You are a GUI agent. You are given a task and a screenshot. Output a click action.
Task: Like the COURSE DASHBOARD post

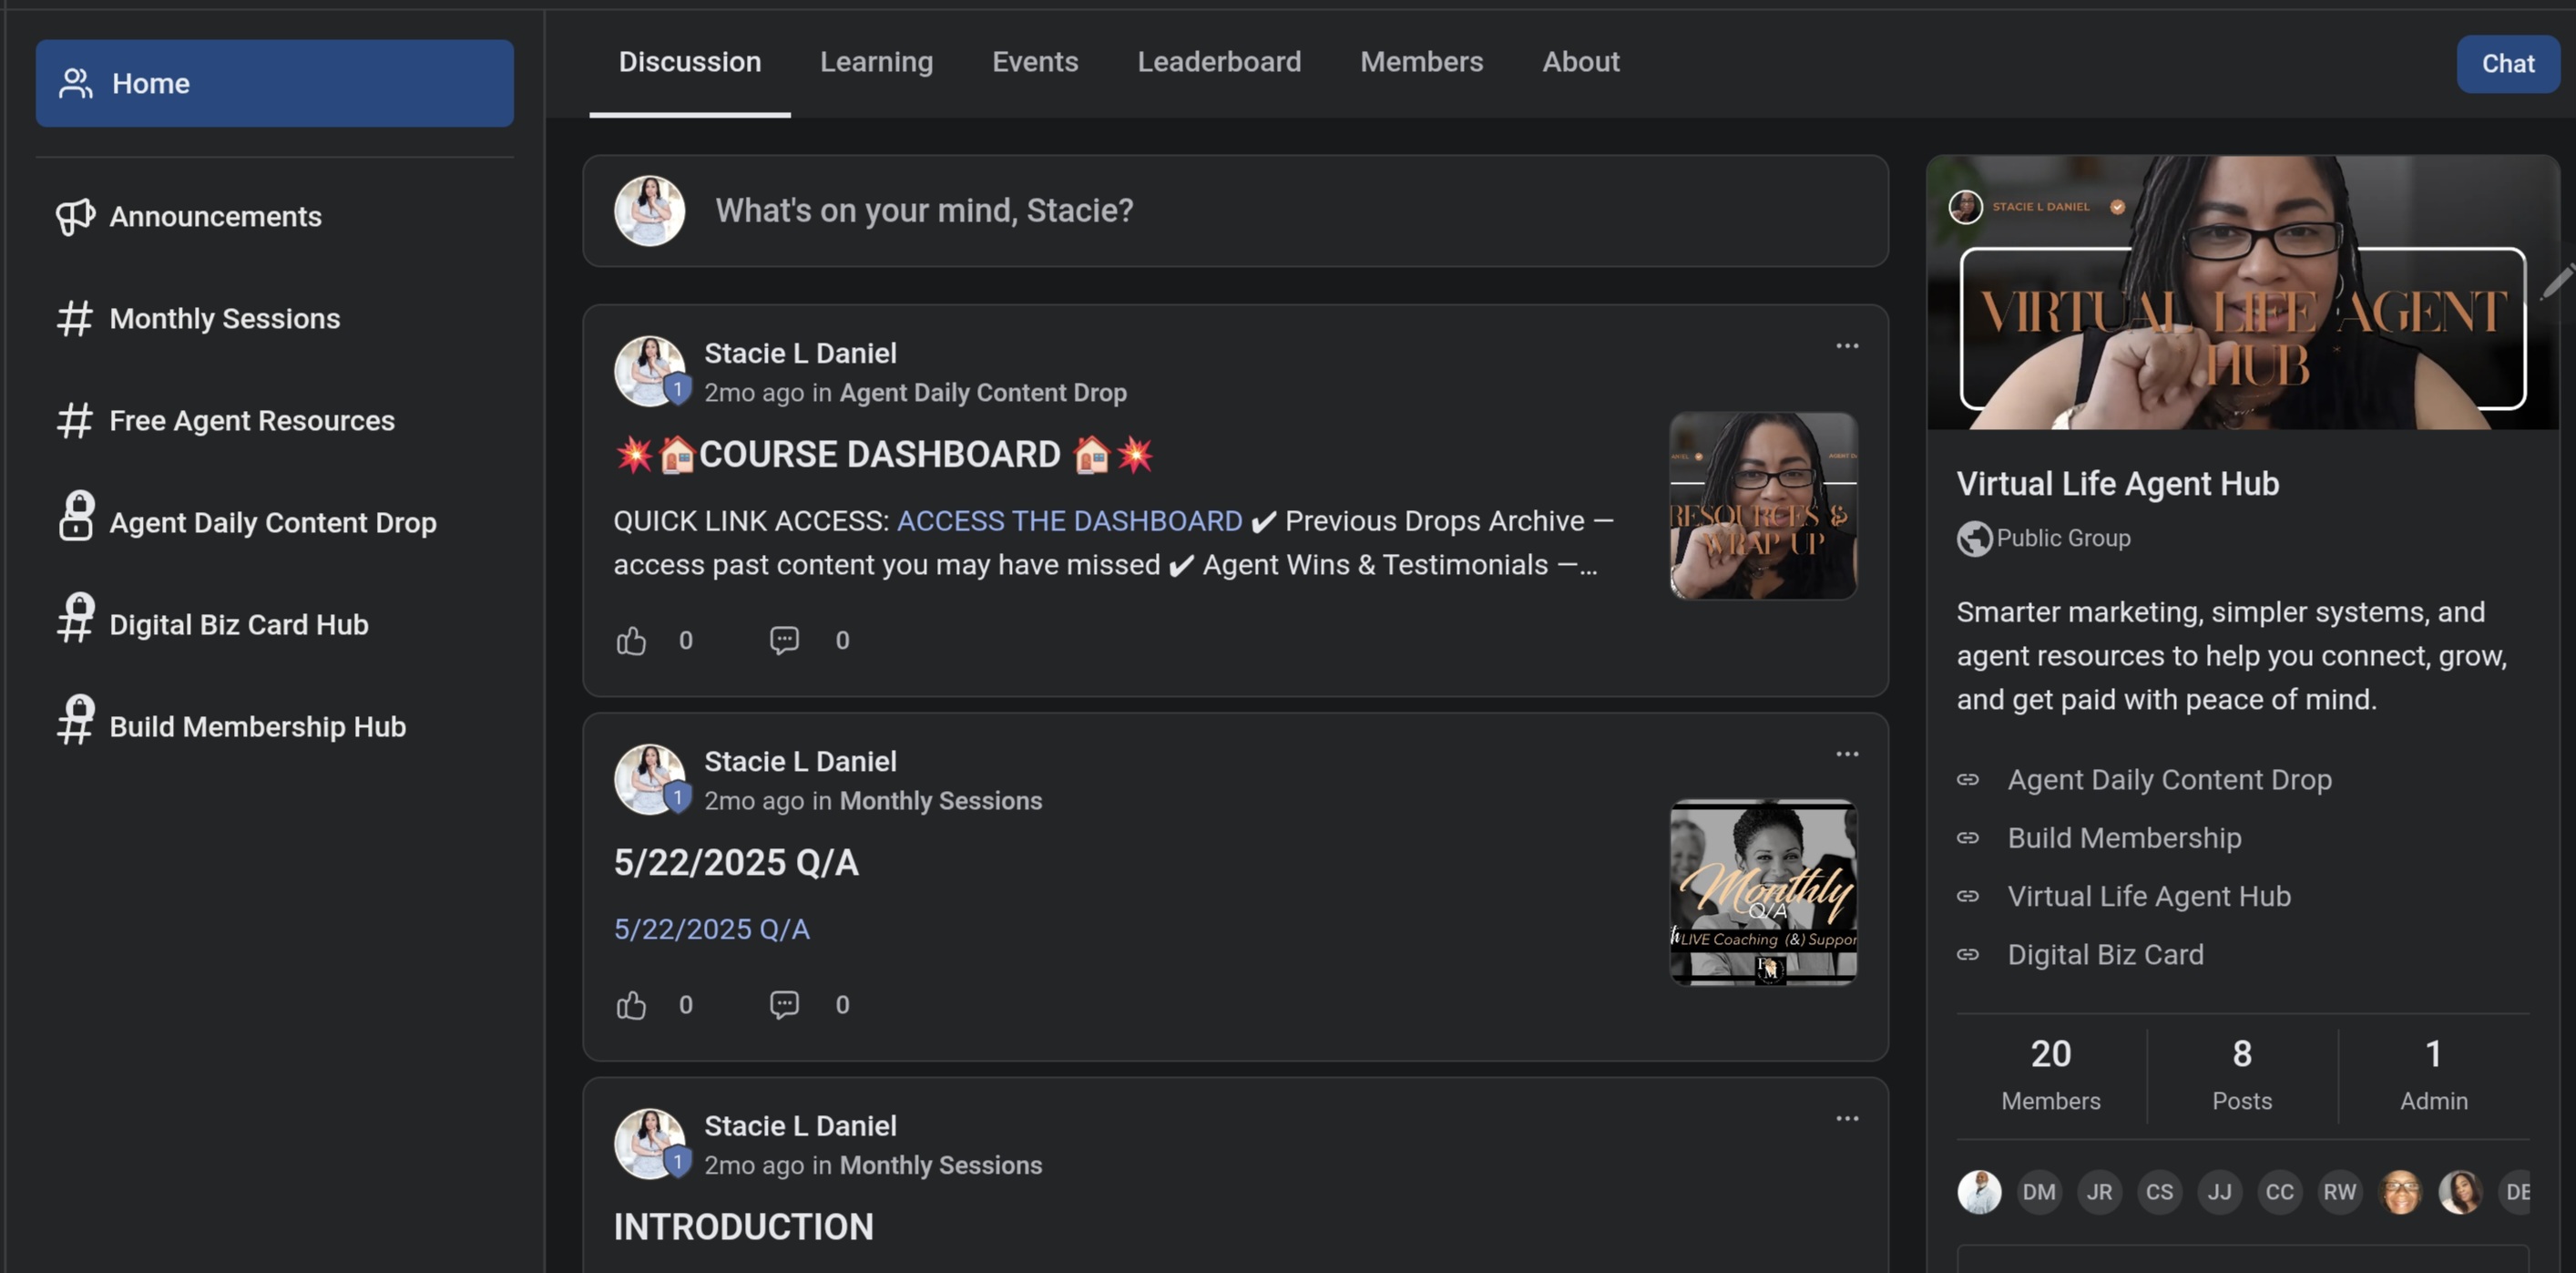tap(631, 640)
